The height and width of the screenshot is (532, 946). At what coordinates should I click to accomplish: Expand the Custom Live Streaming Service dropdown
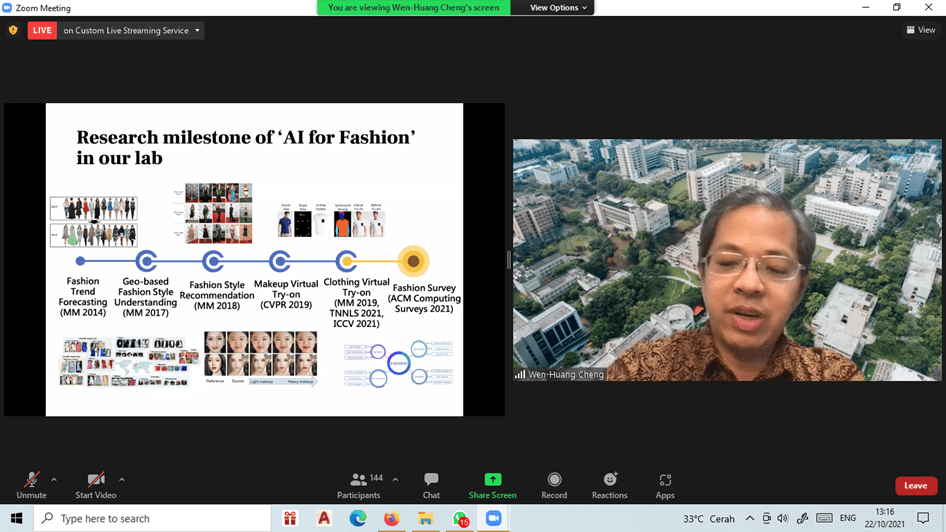[197, 31]
